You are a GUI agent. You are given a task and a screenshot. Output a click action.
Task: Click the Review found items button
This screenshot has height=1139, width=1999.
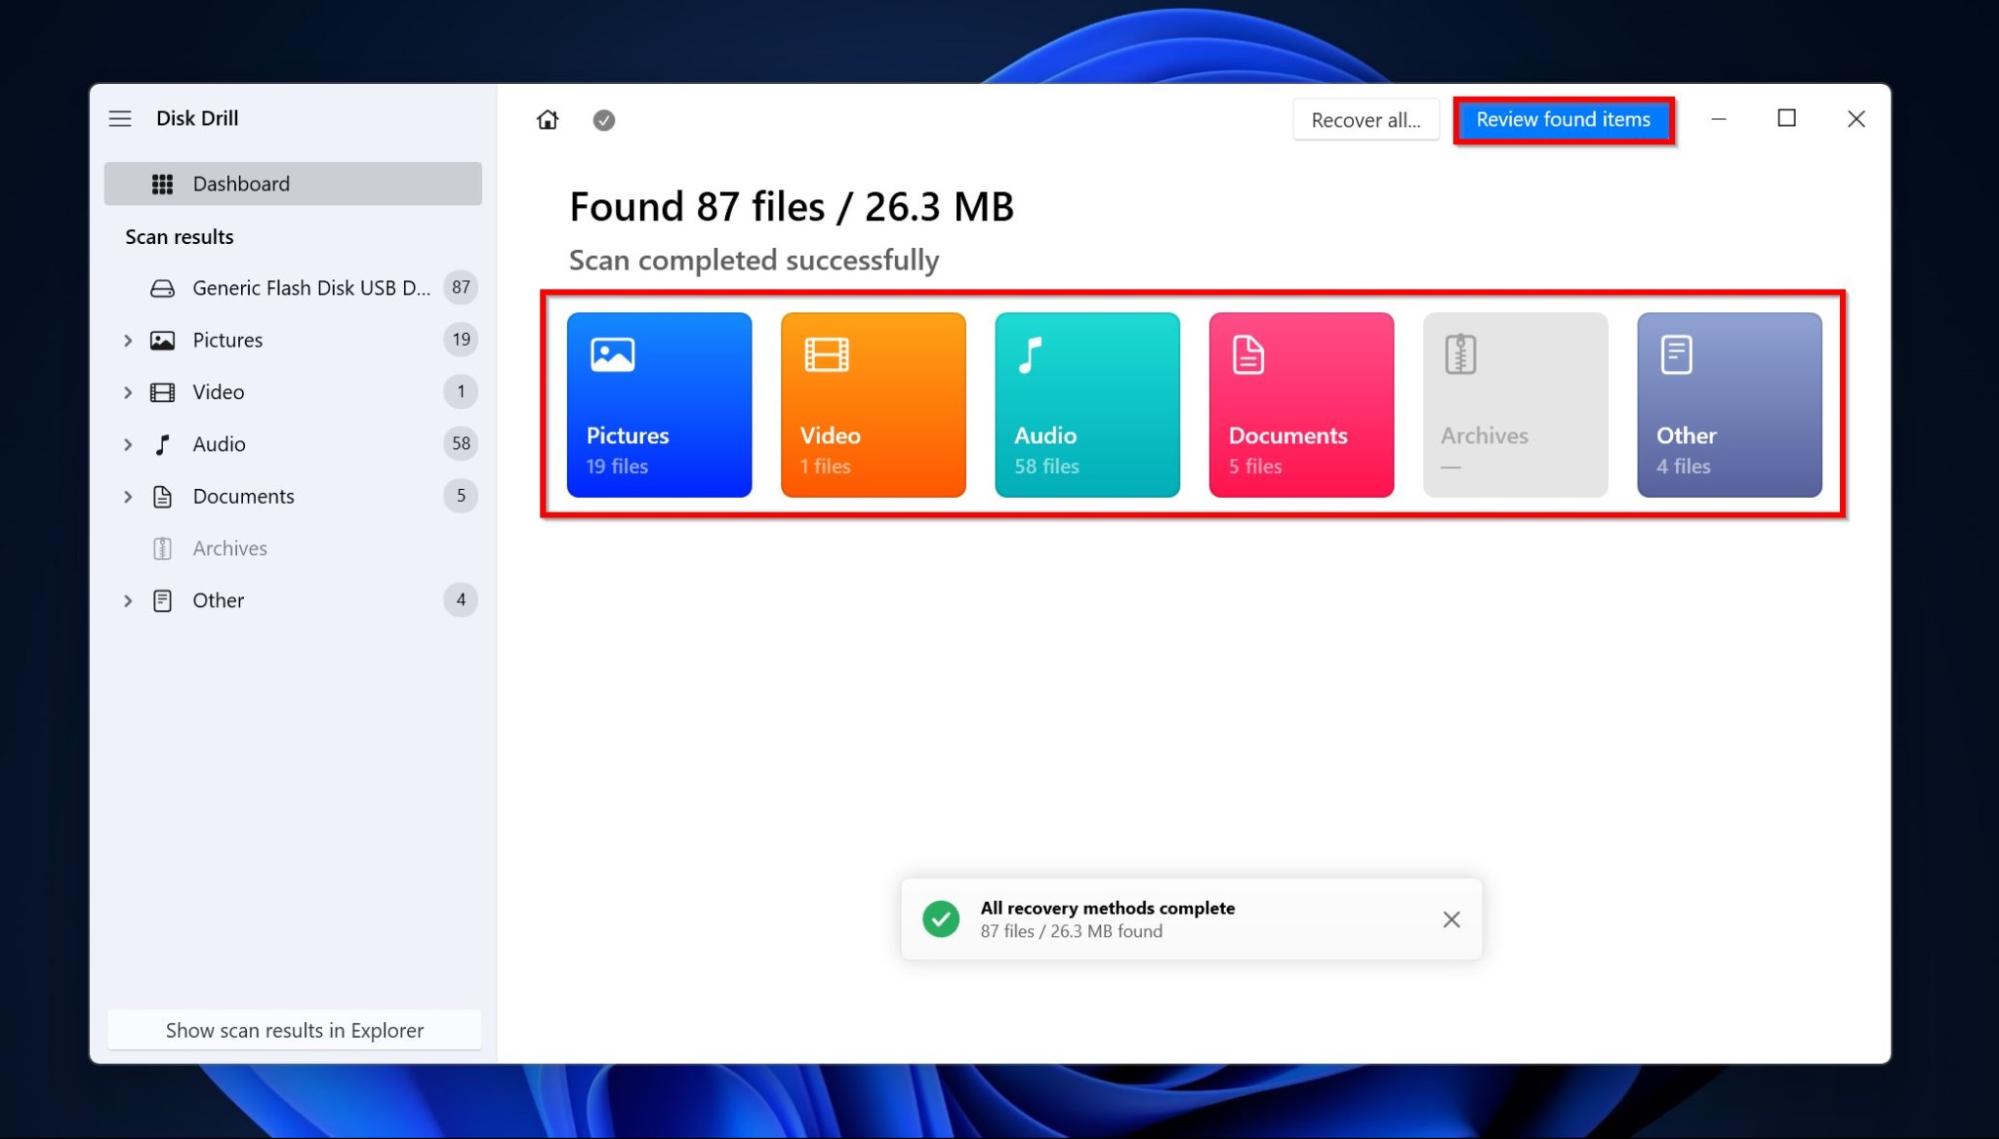coord(1564,118)
